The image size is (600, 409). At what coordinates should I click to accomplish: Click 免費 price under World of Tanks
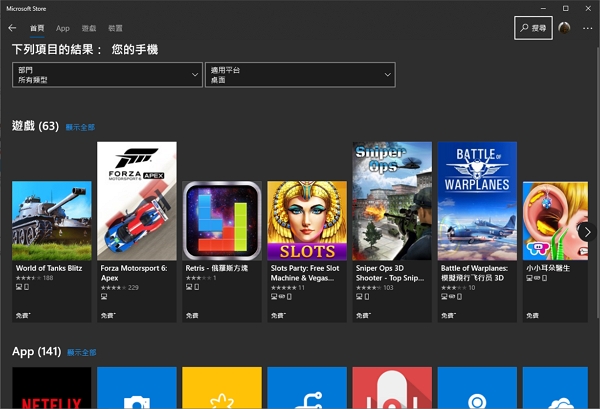tap(23, 316)
